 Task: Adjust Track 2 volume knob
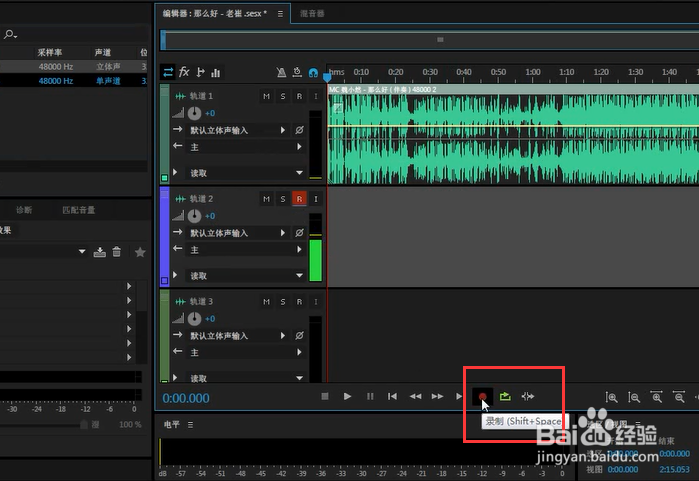tap(194, 216)
